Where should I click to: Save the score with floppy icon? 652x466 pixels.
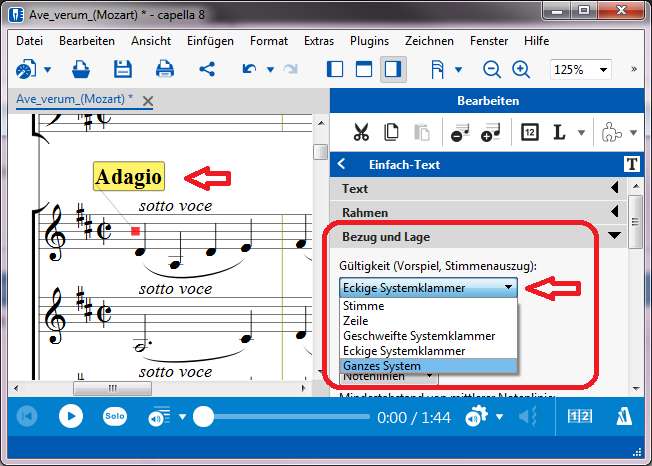(123, 69)
